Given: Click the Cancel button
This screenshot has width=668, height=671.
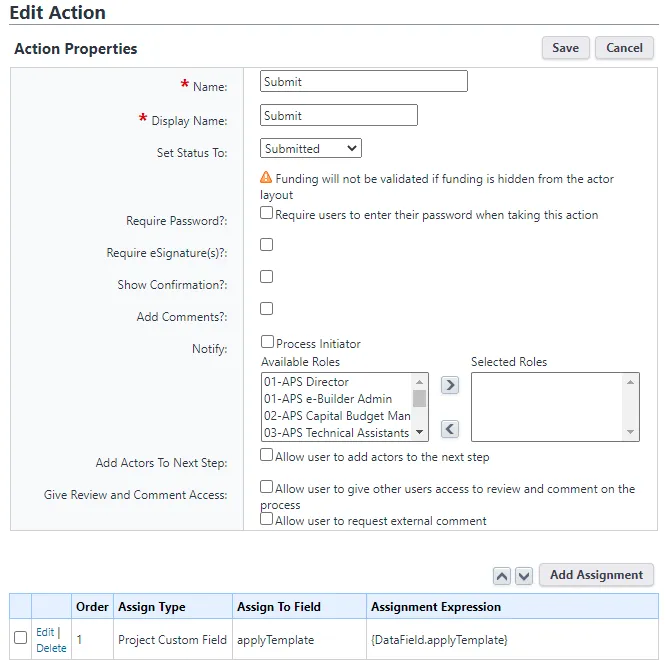Looking at the screenshot, I should [x=624, y=48].
